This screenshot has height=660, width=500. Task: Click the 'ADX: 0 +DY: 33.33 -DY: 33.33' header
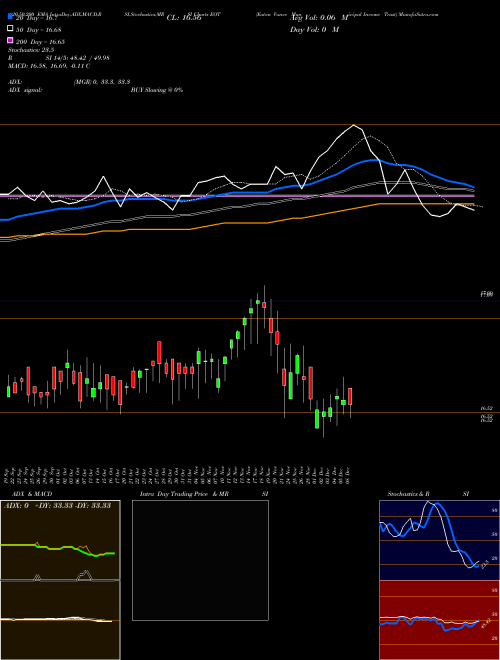pos(57,505)
